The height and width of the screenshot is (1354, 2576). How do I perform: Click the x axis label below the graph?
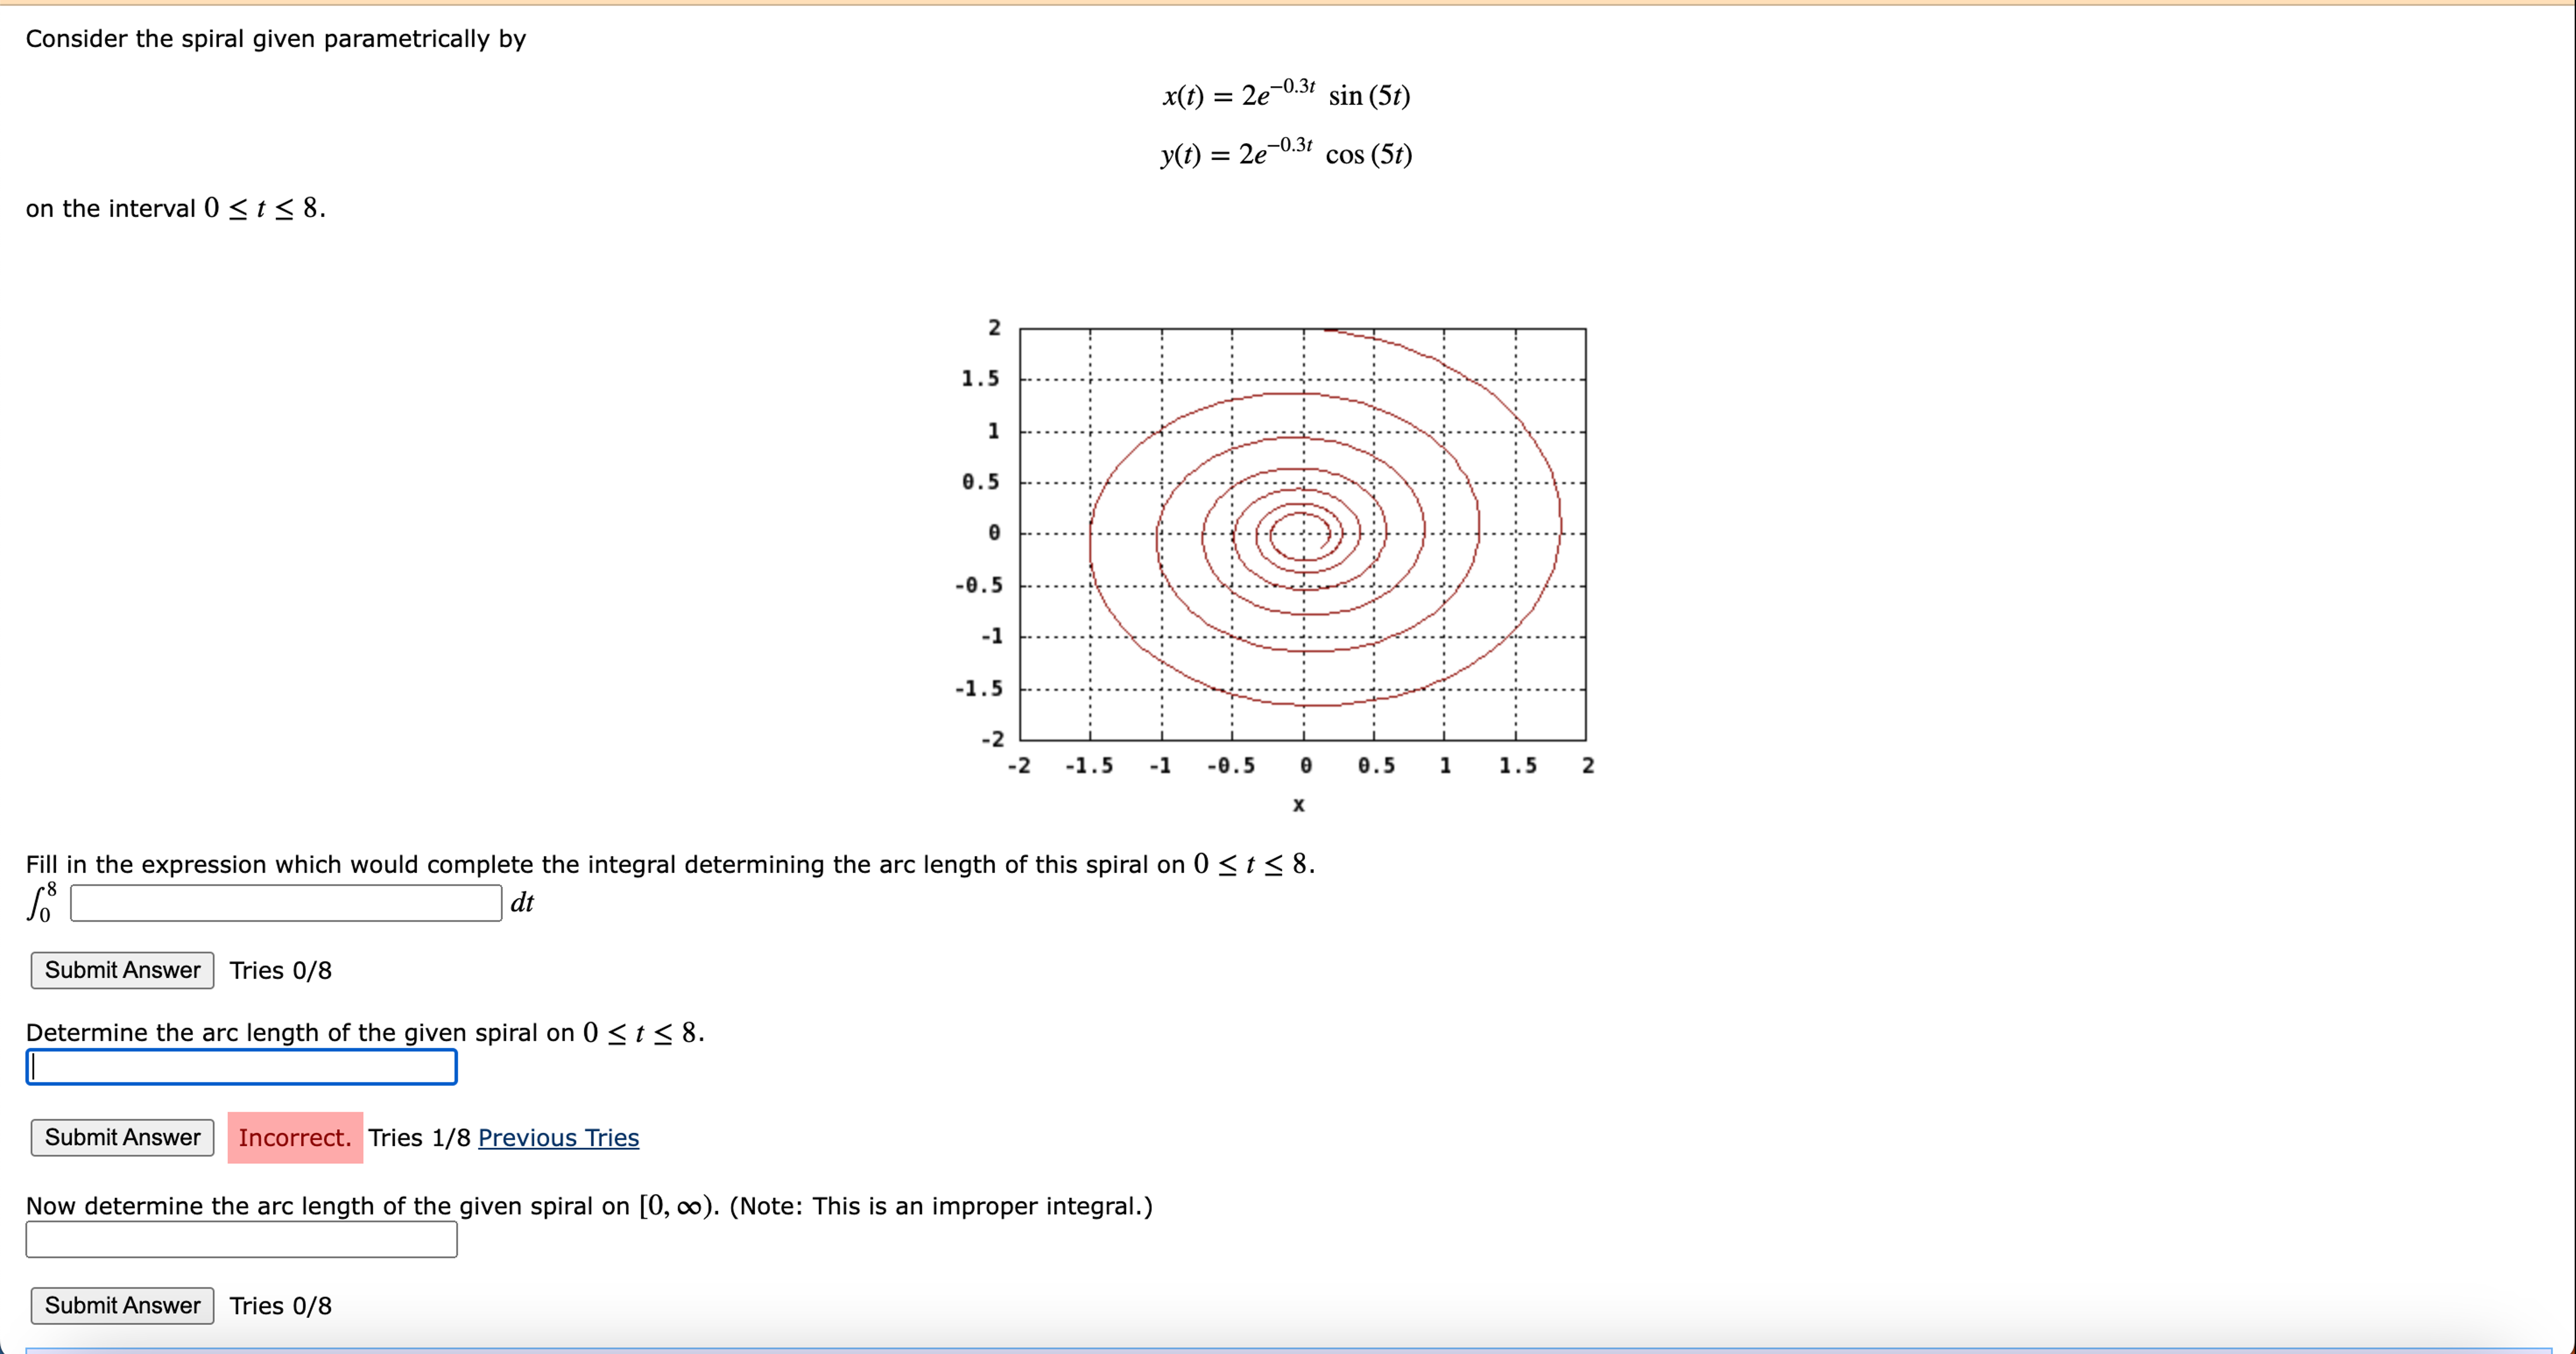[1299, 805]
